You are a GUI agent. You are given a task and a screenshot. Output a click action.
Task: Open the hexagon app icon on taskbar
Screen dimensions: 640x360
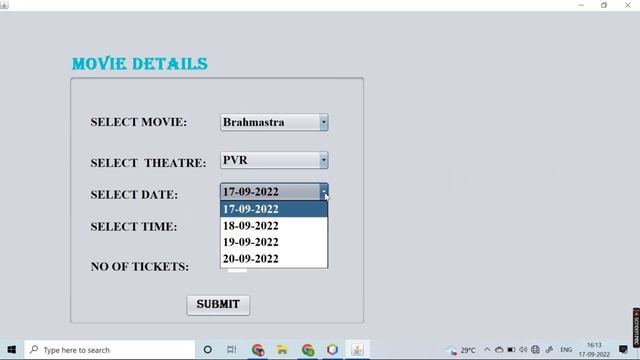(x=332, y=350)
